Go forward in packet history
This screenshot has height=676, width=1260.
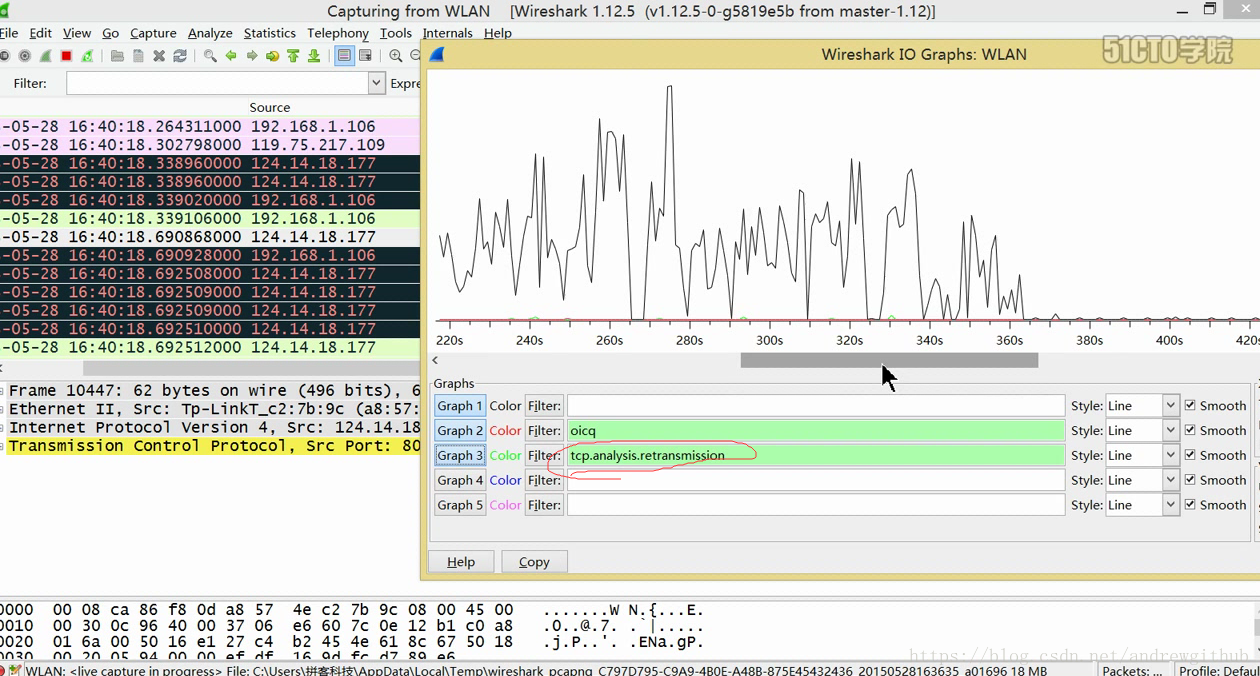point(252,56)
